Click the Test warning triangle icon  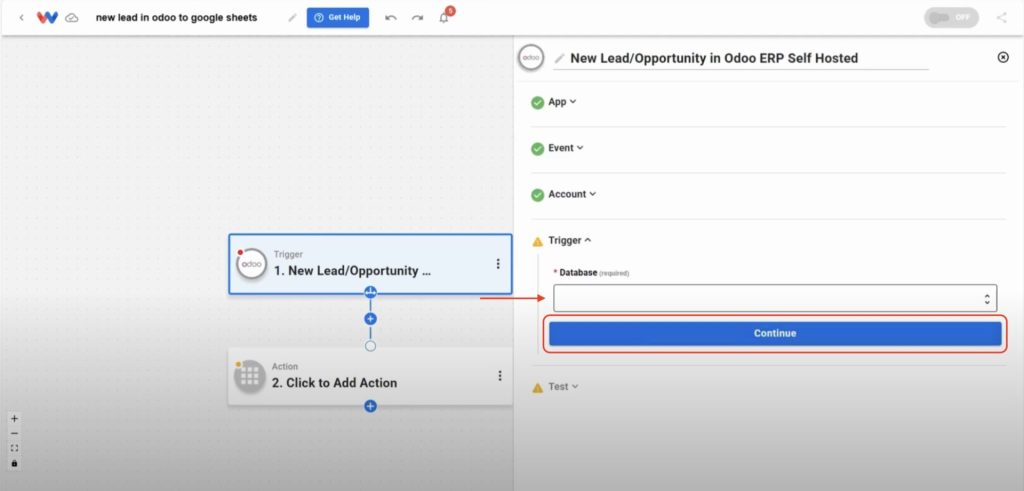click(x=537, y=388)
